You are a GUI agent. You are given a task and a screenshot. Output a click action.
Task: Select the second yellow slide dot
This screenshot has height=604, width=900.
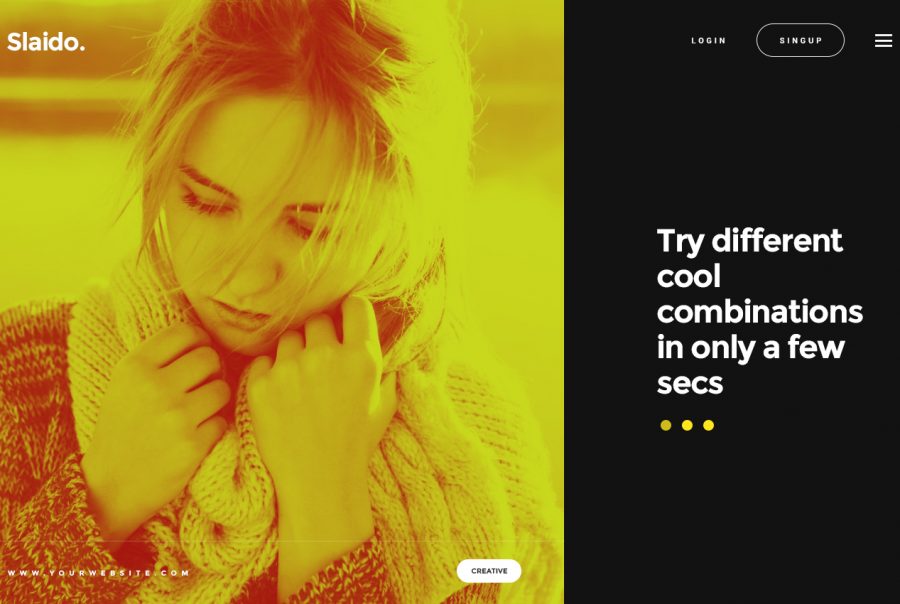(x=687, y=425)
